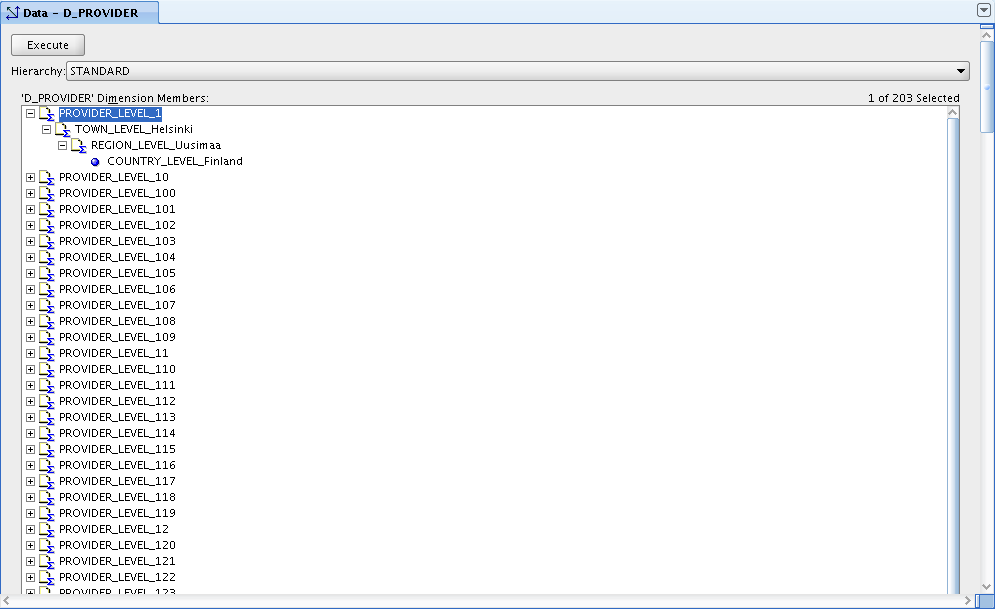Click the PROVIDER_LEVEL_104 member icon
995x609 pixels.
coord(47,258)
